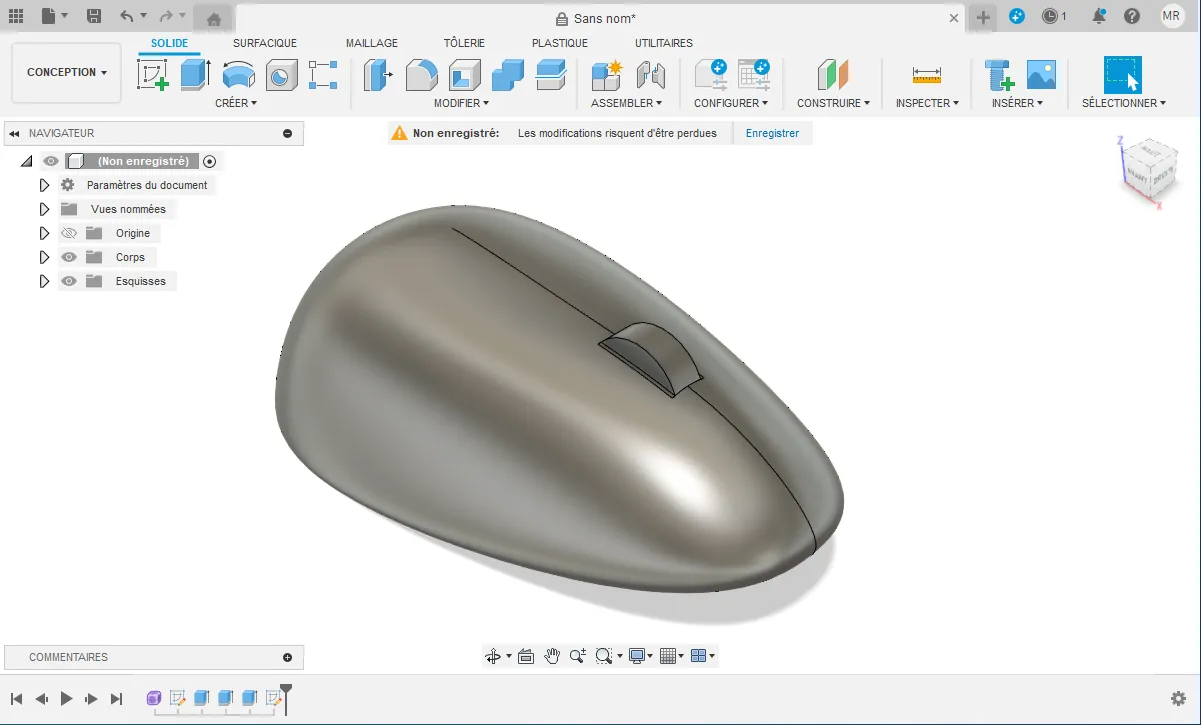Viewport: 1201px width, 725px height.
Task: Click the Enregistrer link in warning banner
Action: (x=772, y=133)
